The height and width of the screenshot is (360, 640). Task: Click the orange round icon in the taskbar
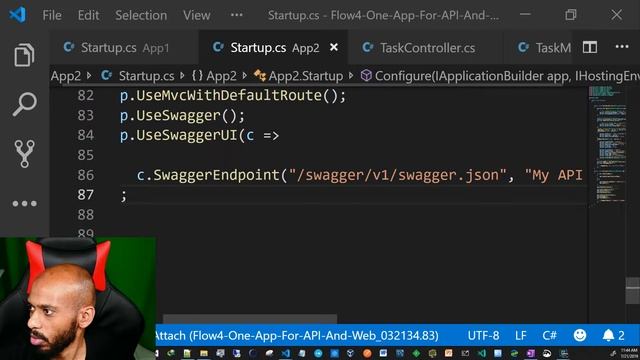(x=367, y=353)
